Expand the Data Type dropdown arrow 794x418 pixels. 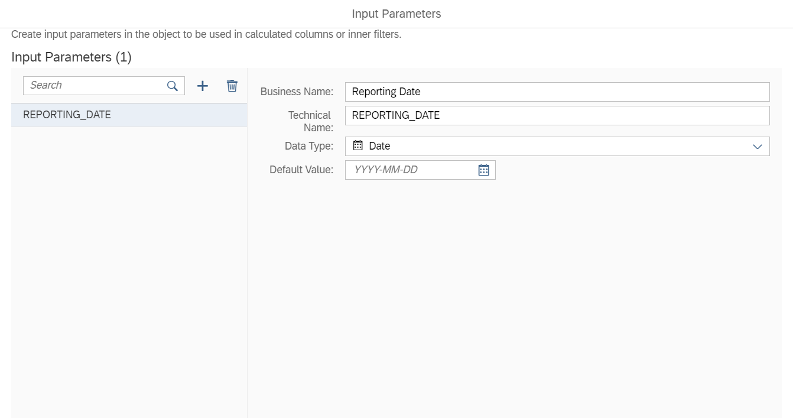[757, 146]
